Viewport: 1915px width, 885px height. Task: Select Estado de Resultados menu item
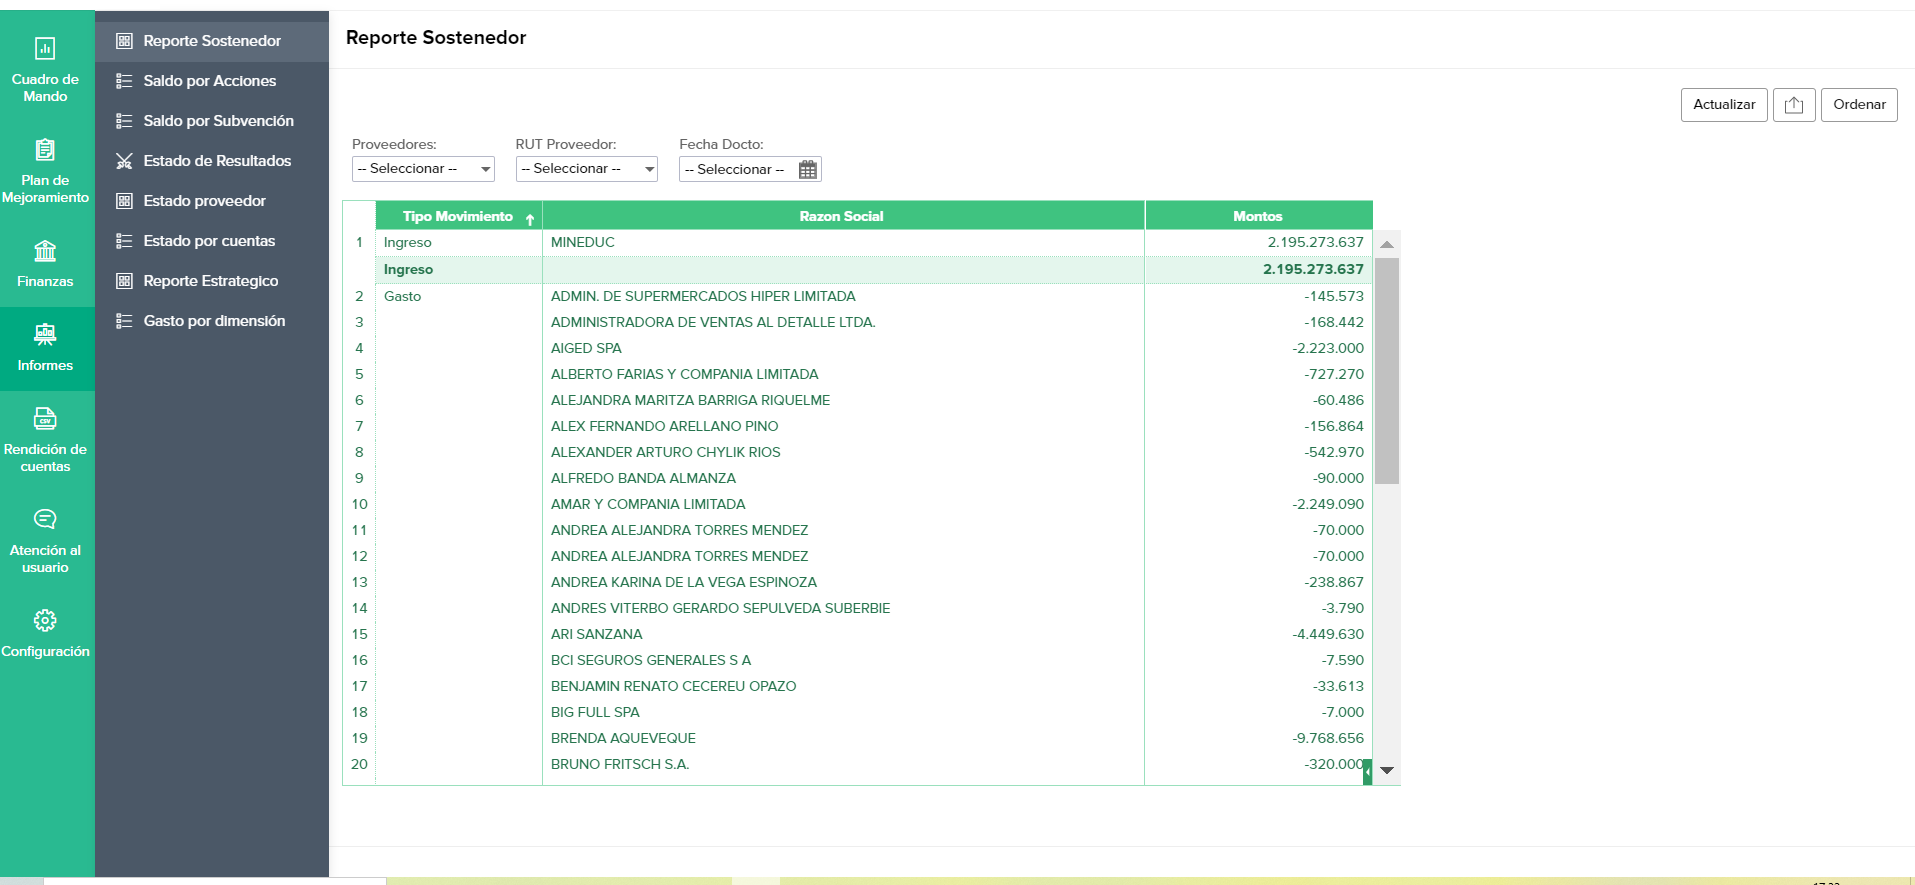(217, 161)
